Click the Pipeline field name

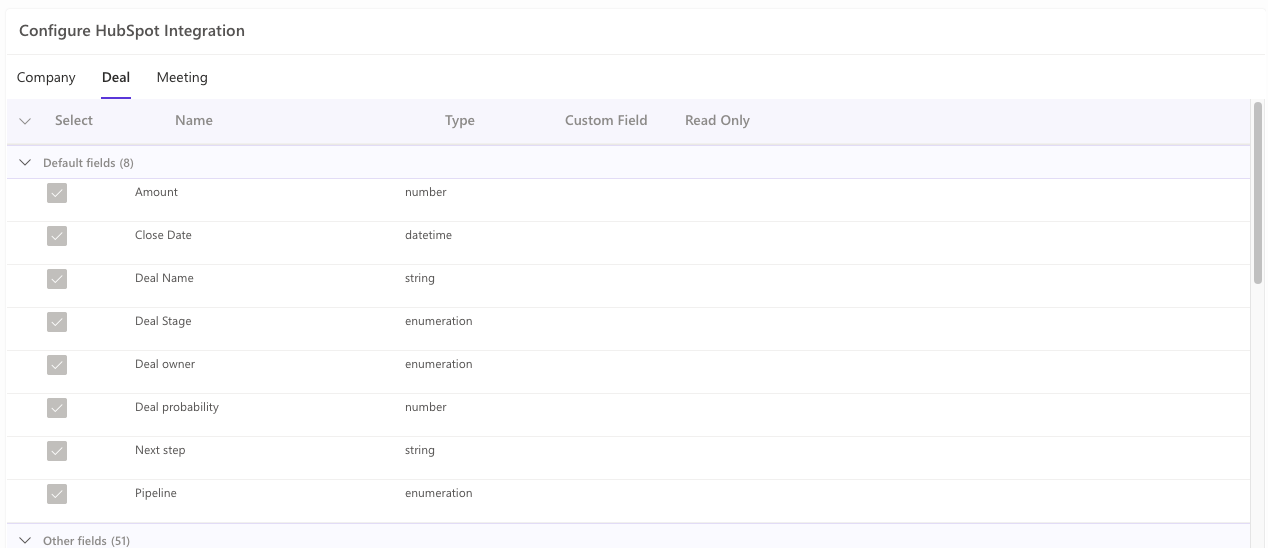click(x=156, y=493)
